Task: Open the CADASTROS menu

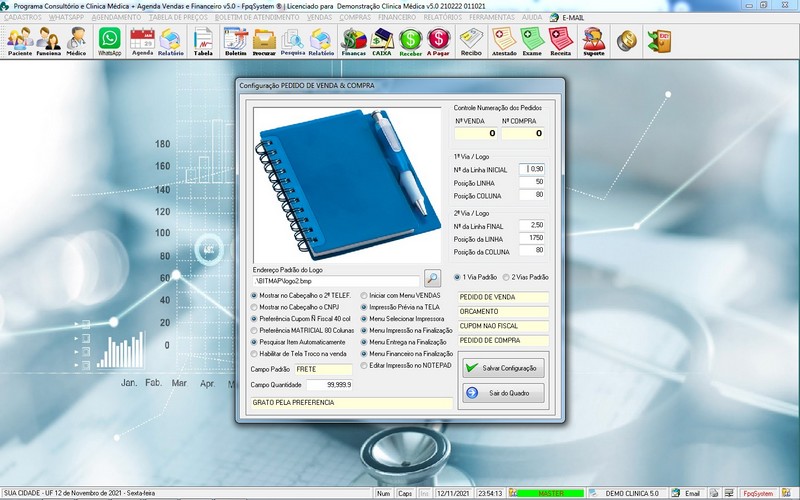Action: tap(22, 17)
